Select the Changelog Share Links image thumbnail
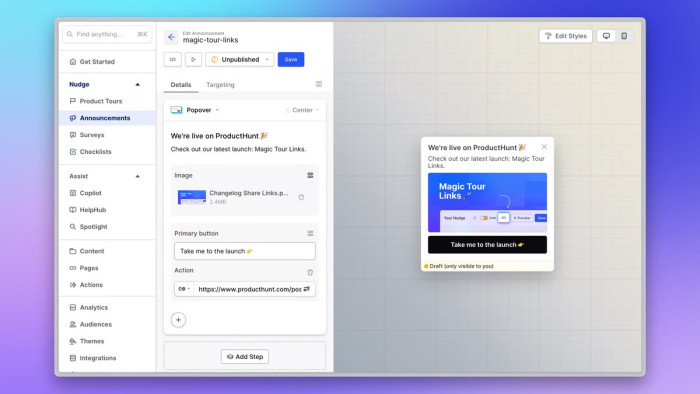This screenshot has width=700, height=394. (x=192, y=197)
